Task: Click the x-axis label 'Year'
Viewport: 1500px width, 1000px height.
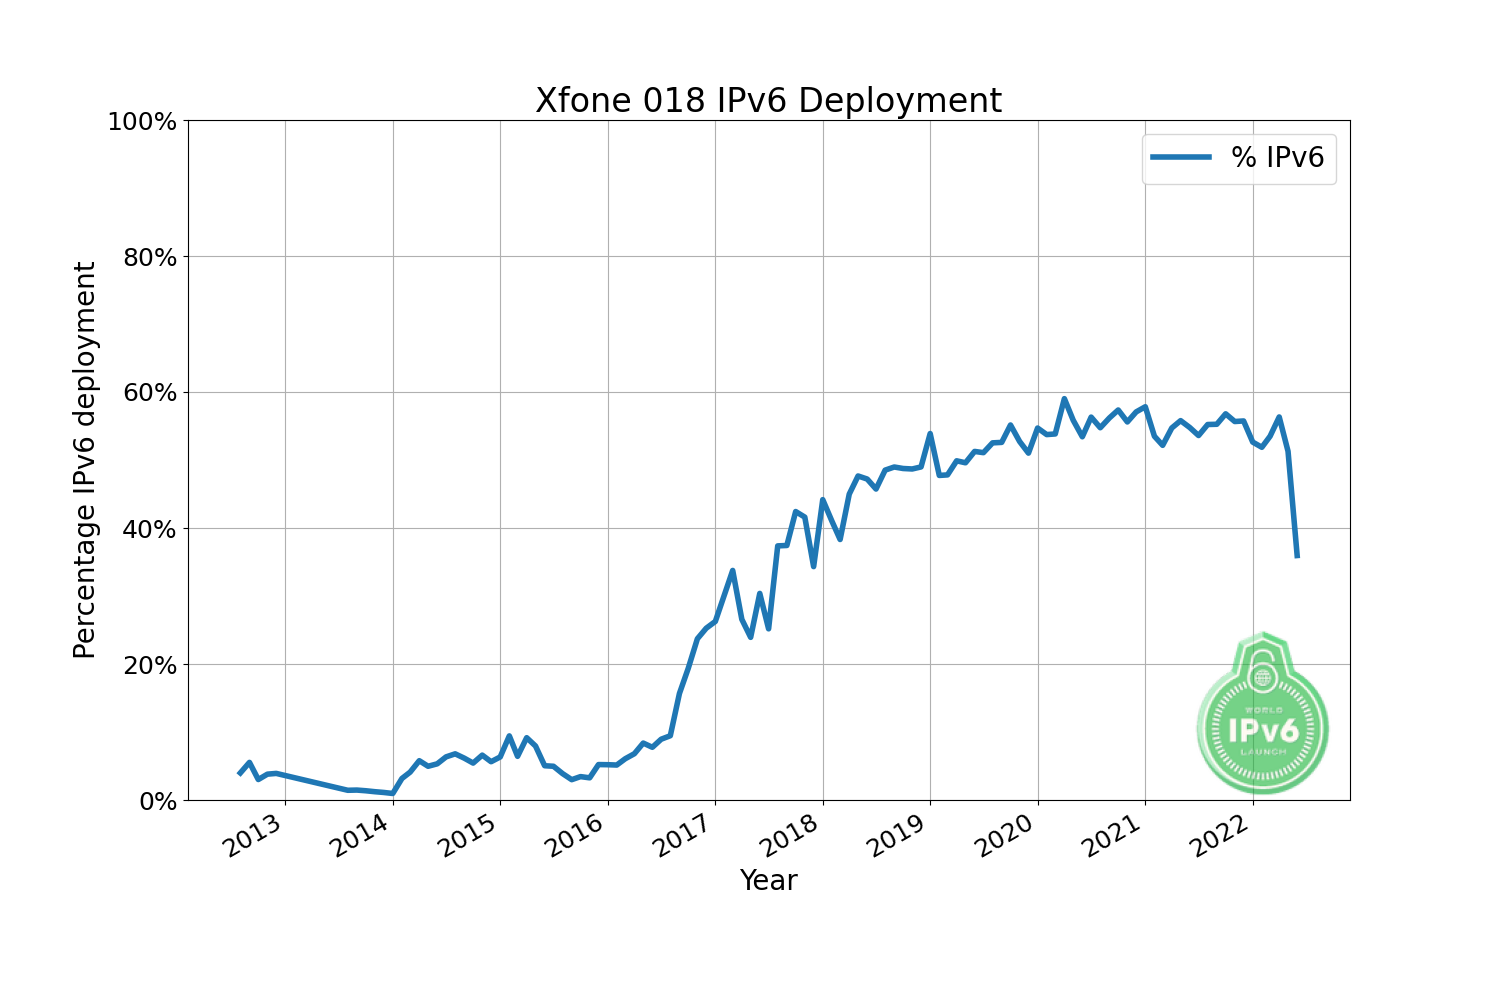Action: click(x=768, y=881)
